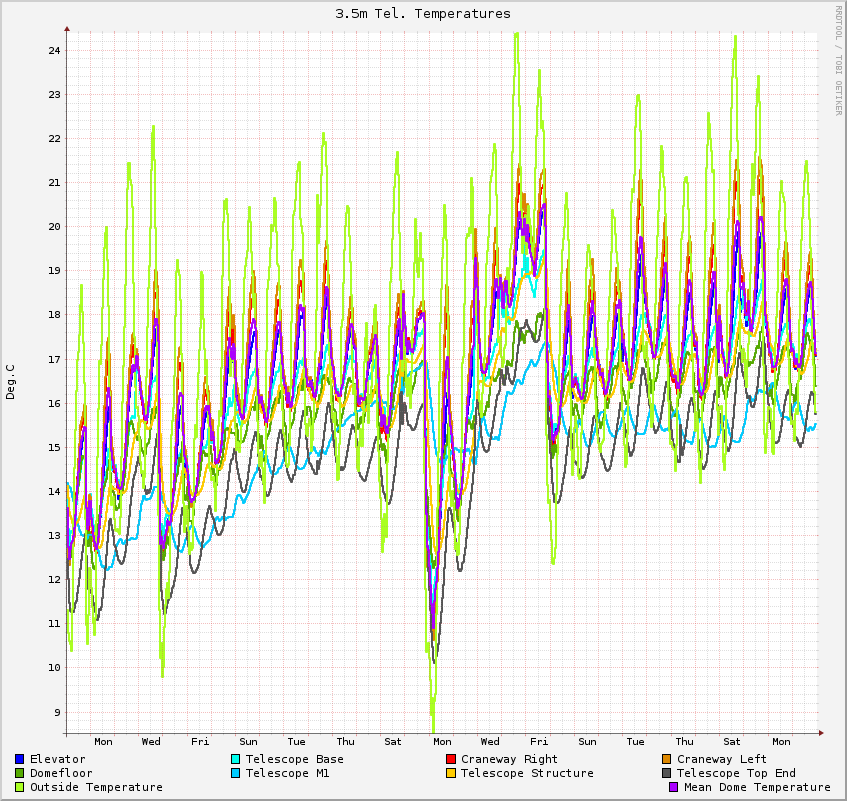The height and width of the screenshot is (801, 847).
Task: Click the purple Mean Dome Temperature swatch
Action: pyautogui.click(x=674, y=787)
